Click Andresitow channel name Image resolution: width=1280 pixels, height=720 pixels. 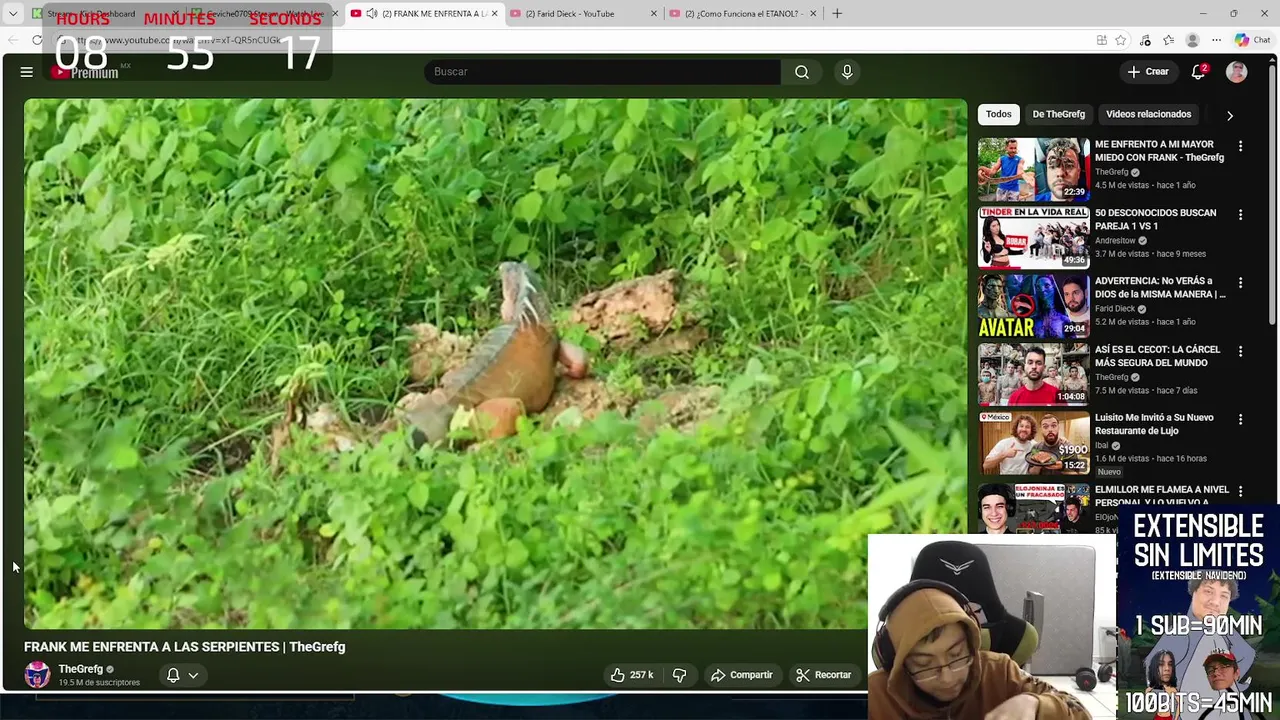tap(1115, 240)
